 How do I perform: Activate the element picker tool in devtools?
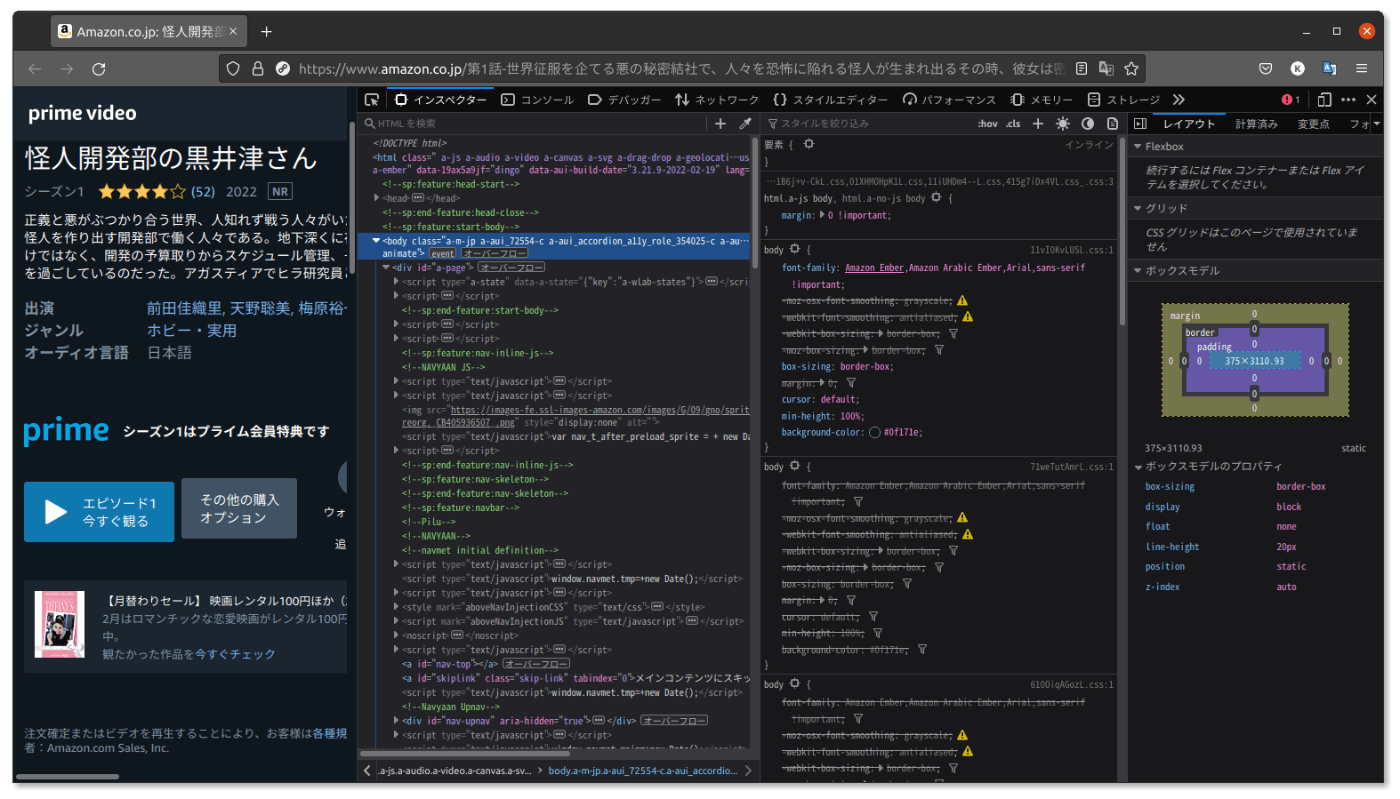(371, 100)
